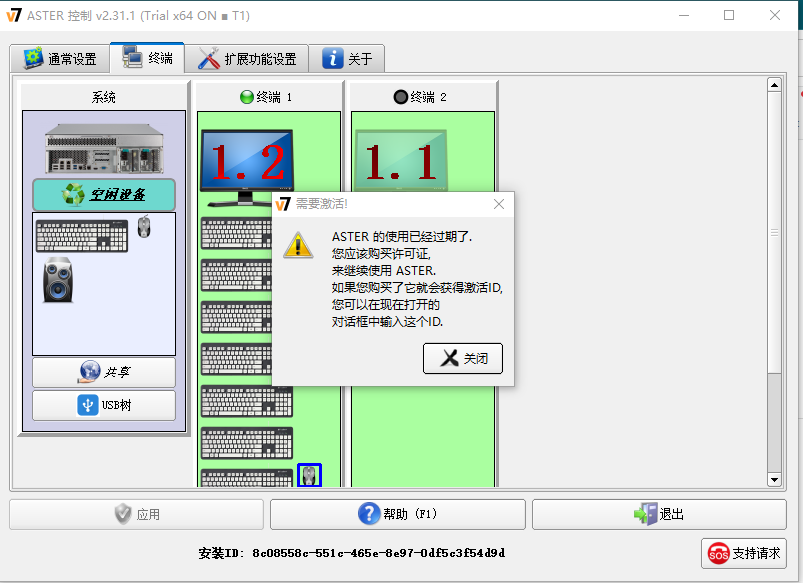Viewport: 803px width, 583px height.
Task: Open the USB树 button
Action: (x=104, y=405)
